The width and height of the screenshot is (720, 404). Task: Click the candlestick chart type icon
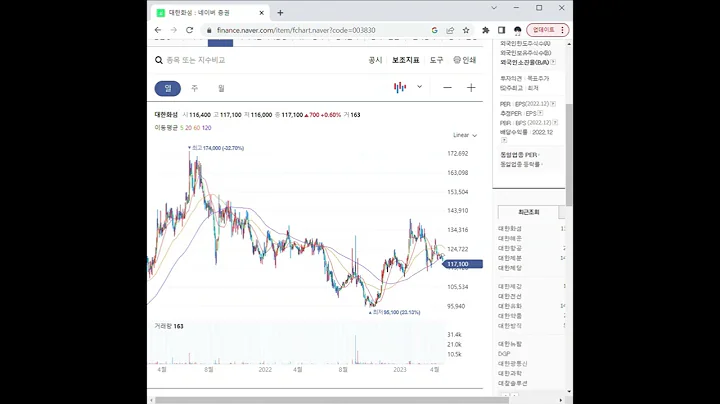400,87
